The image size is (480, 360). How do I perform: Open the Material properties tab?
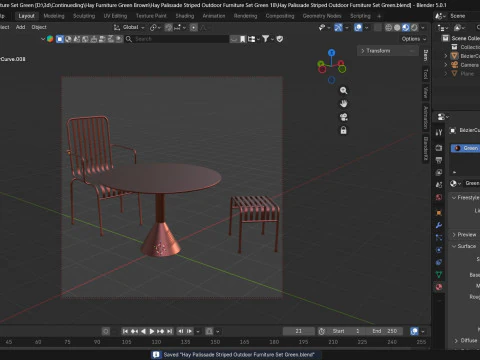tap(439, 287)
